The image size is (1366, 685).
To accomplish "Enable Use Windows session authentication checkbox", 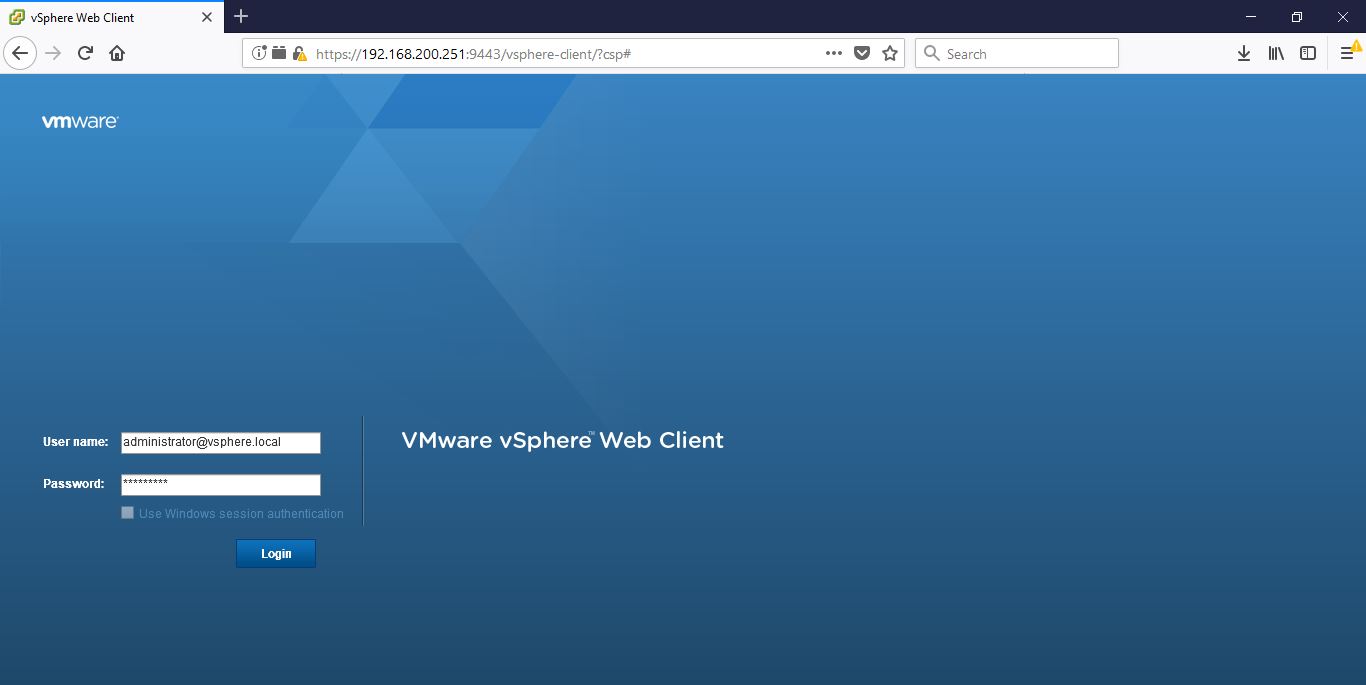I will coord(127,513).
